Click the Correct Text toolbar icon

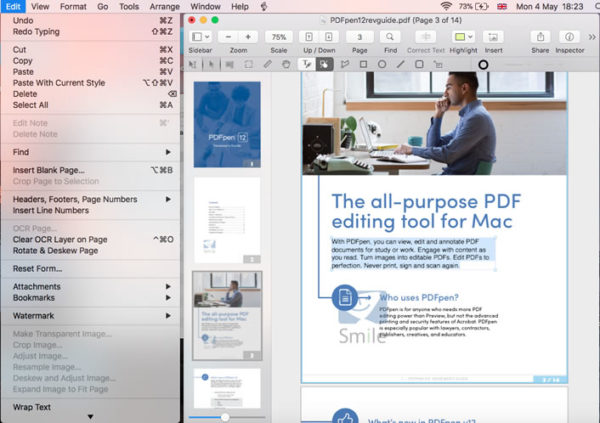[426, 37]
